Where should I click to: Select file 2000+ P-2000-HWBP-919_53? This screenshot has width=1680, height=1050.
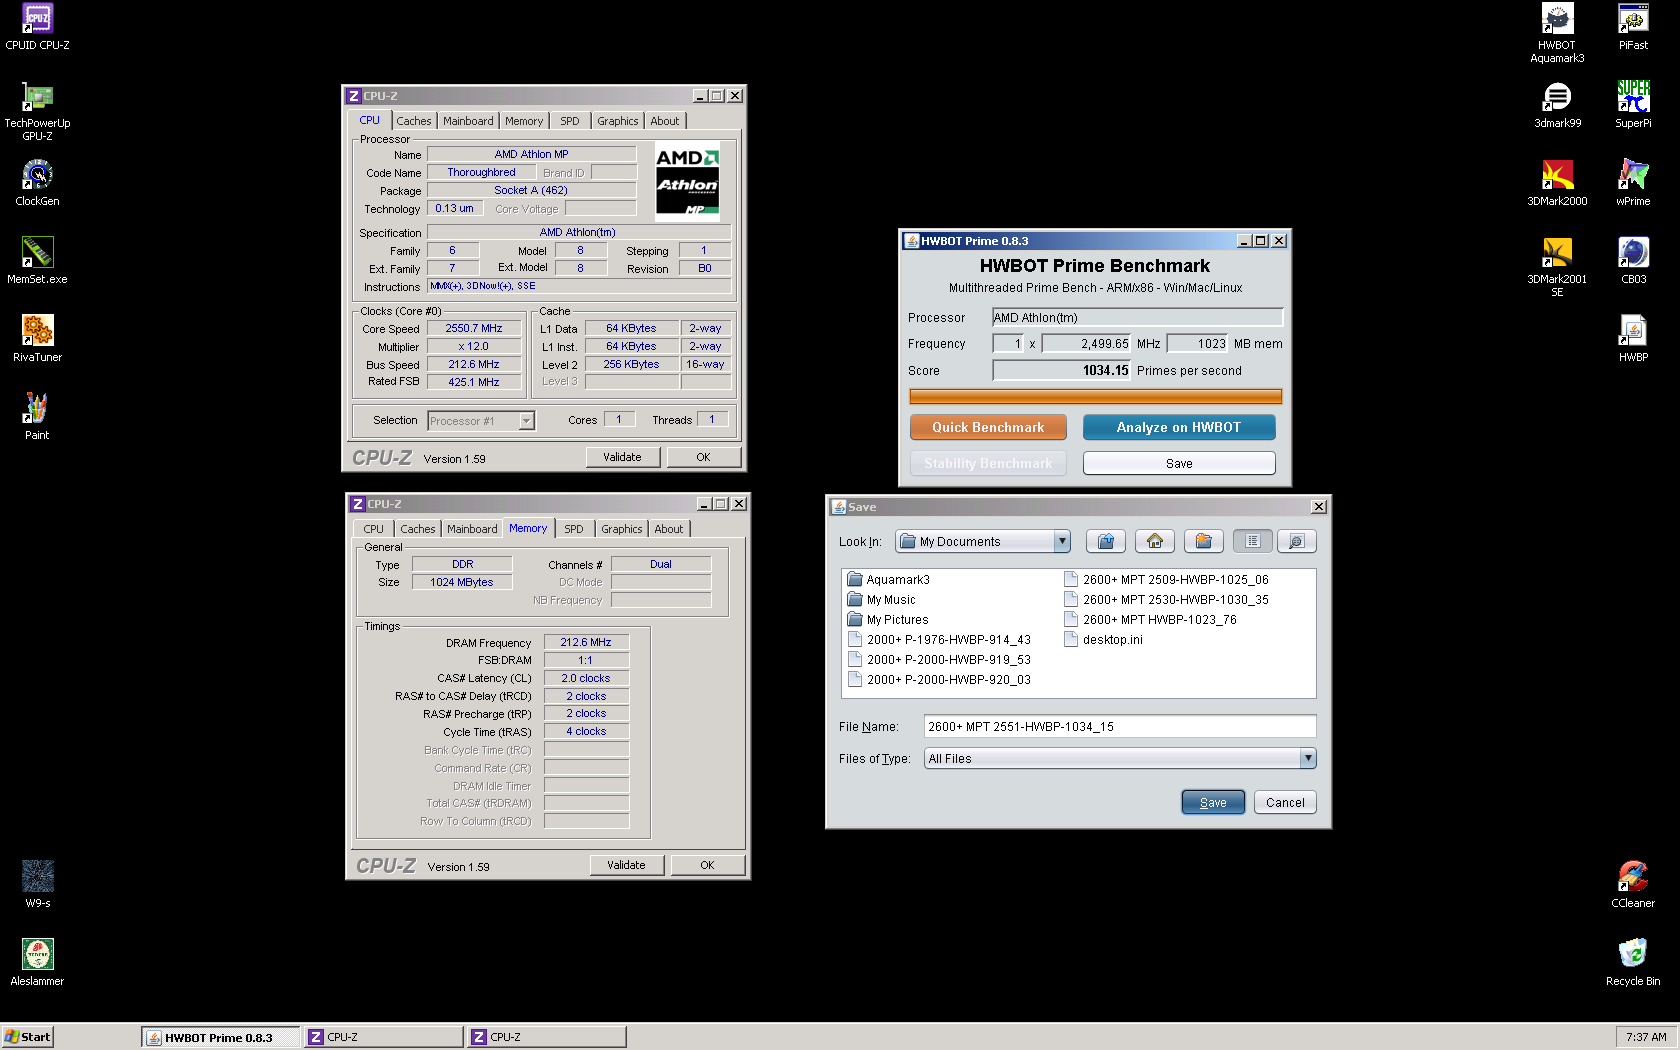[939, 659]
